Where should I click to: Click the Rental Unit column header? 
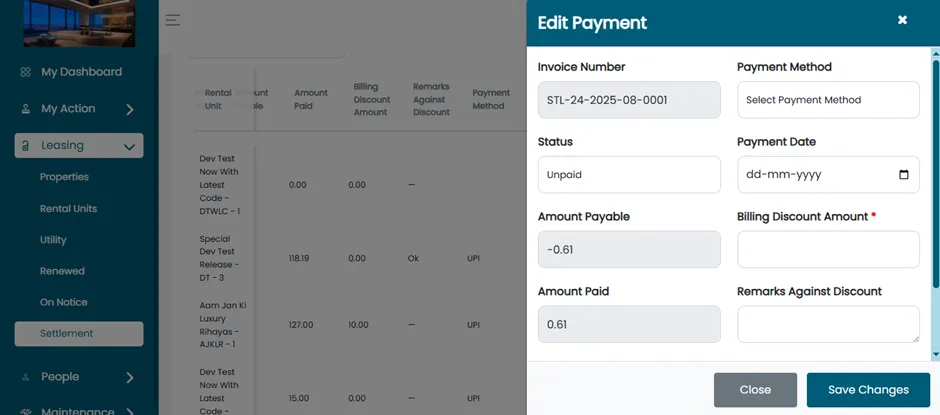point(218,100)
